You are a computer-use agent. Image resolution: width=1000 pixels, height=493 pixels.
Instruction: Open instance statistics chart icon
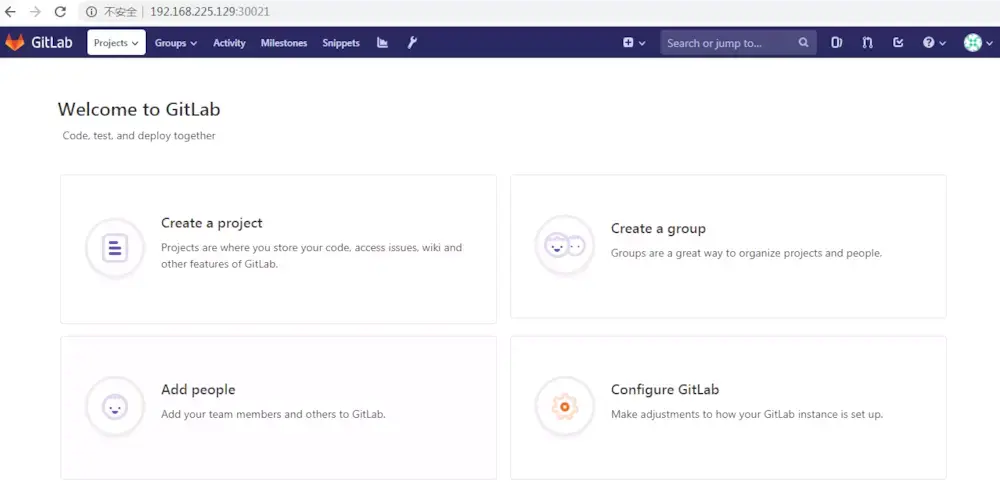382,43
